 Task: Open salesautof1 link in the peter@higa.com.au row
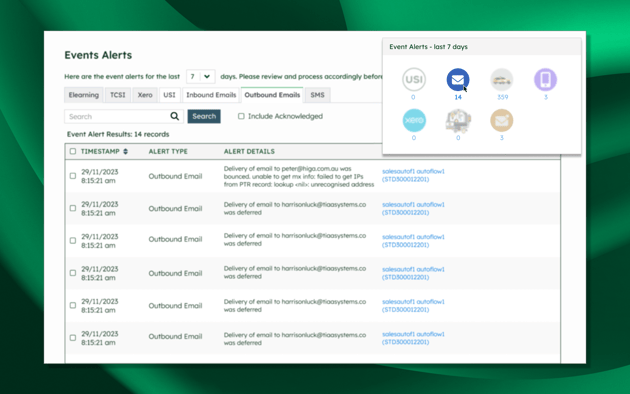click(x=413, y=175)
